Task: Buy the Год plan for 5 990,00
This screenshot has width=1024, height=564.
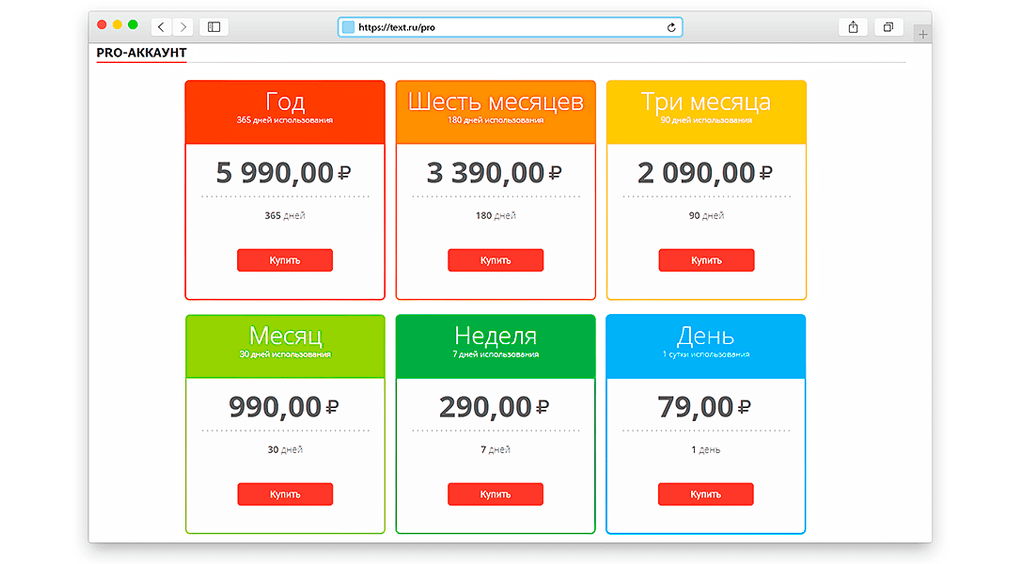Action: point(285,260)
